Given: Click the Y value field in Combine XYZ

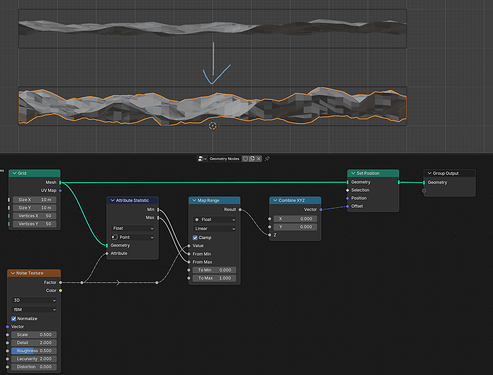Looking at the screenshot, I should tap(295, 227).
